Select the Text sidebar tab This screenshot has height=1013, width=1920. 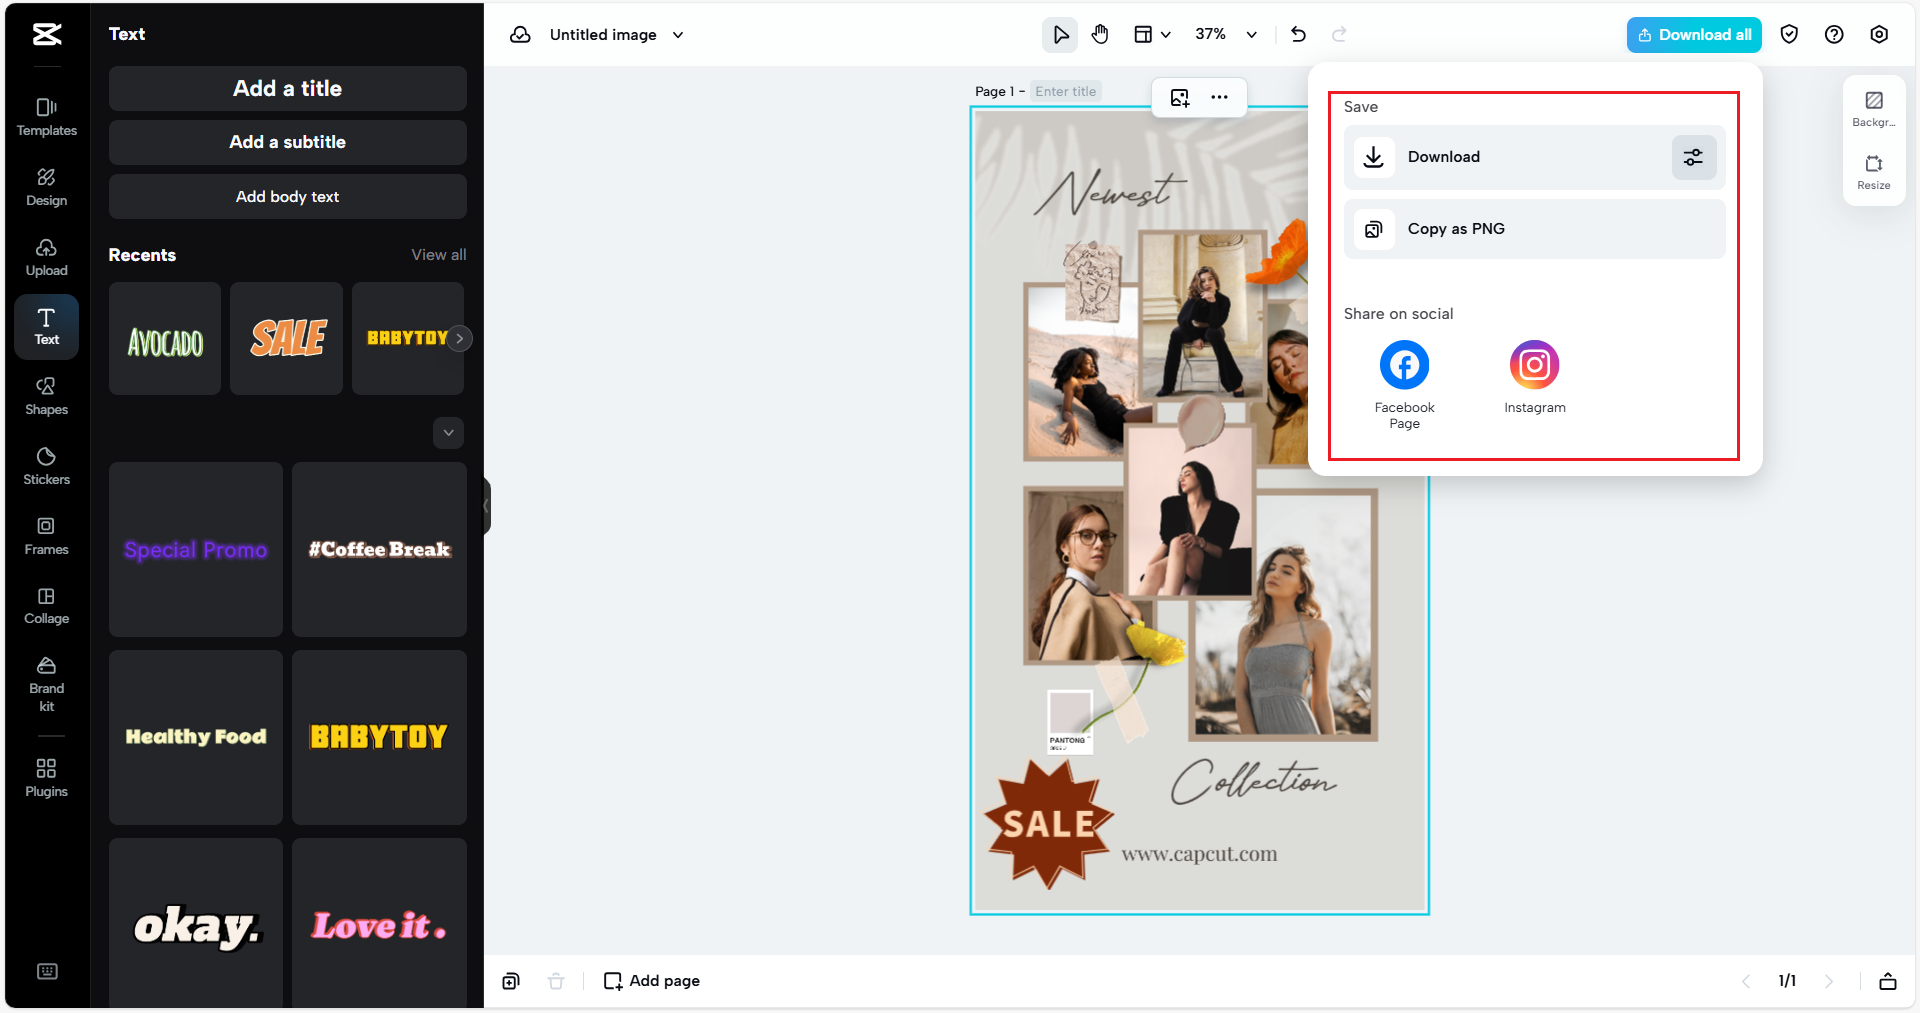pos(47,327)
